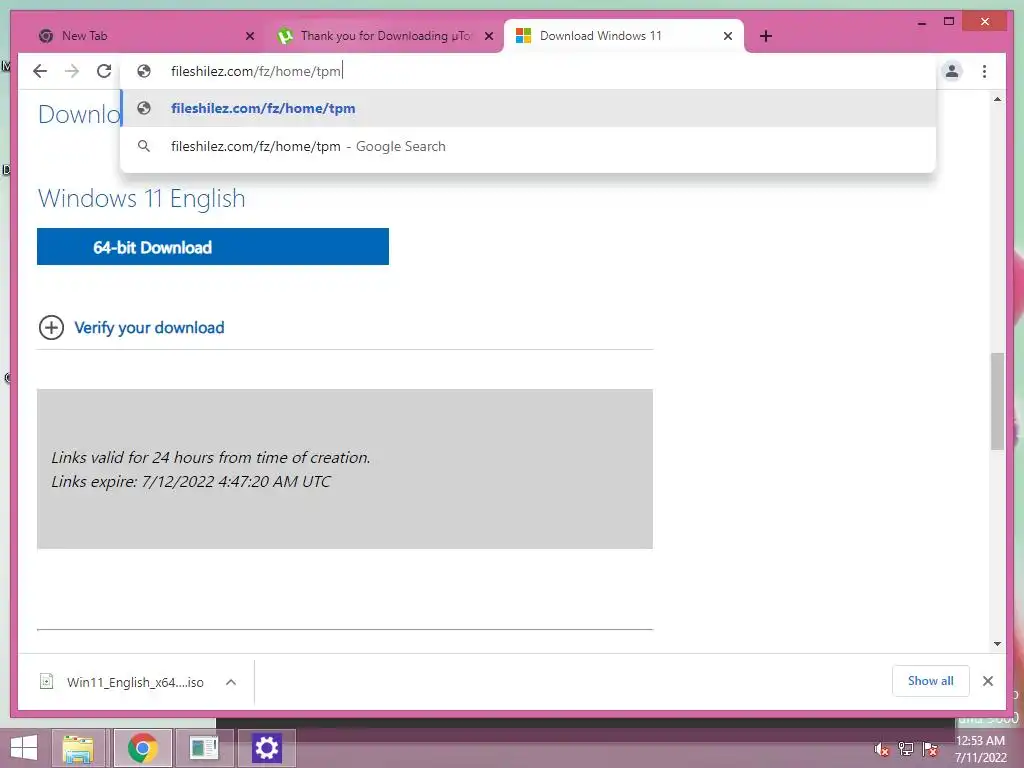Click the scrollbar down arrow

pyautogui.click(x=997, y=644)
